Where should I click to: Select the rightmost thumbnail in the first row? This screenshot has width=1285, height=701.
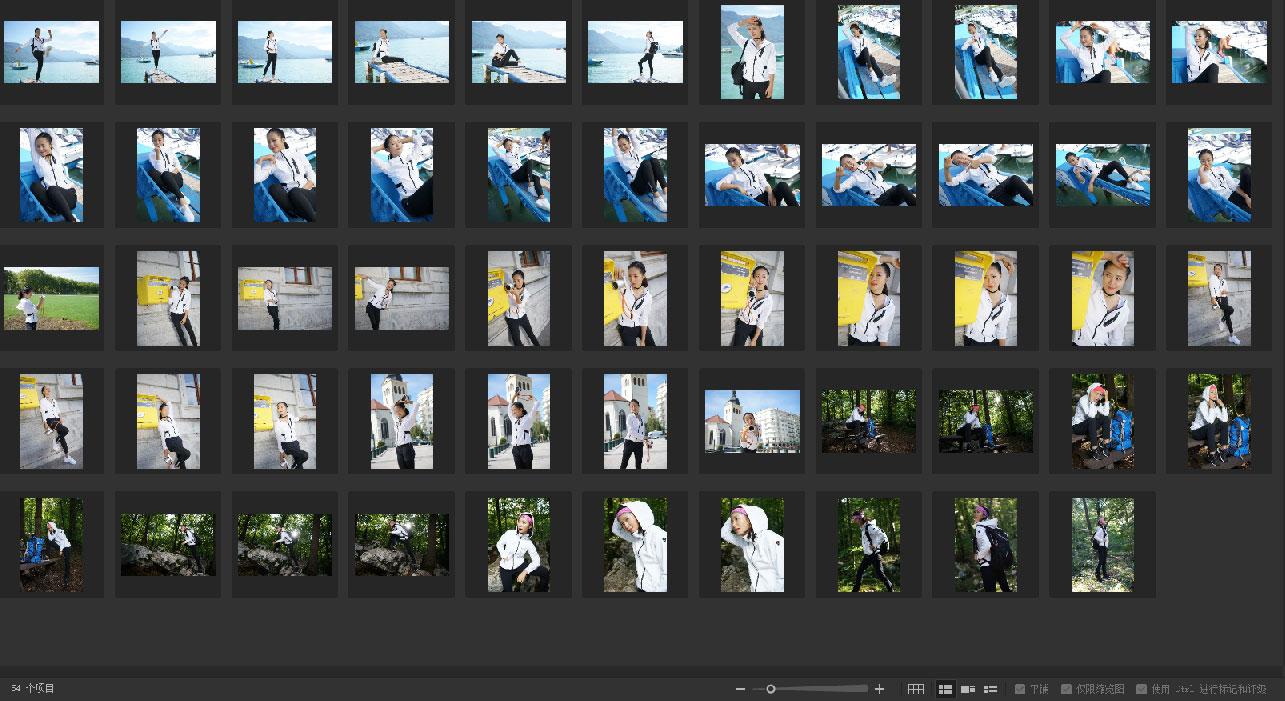[1219, 52]
